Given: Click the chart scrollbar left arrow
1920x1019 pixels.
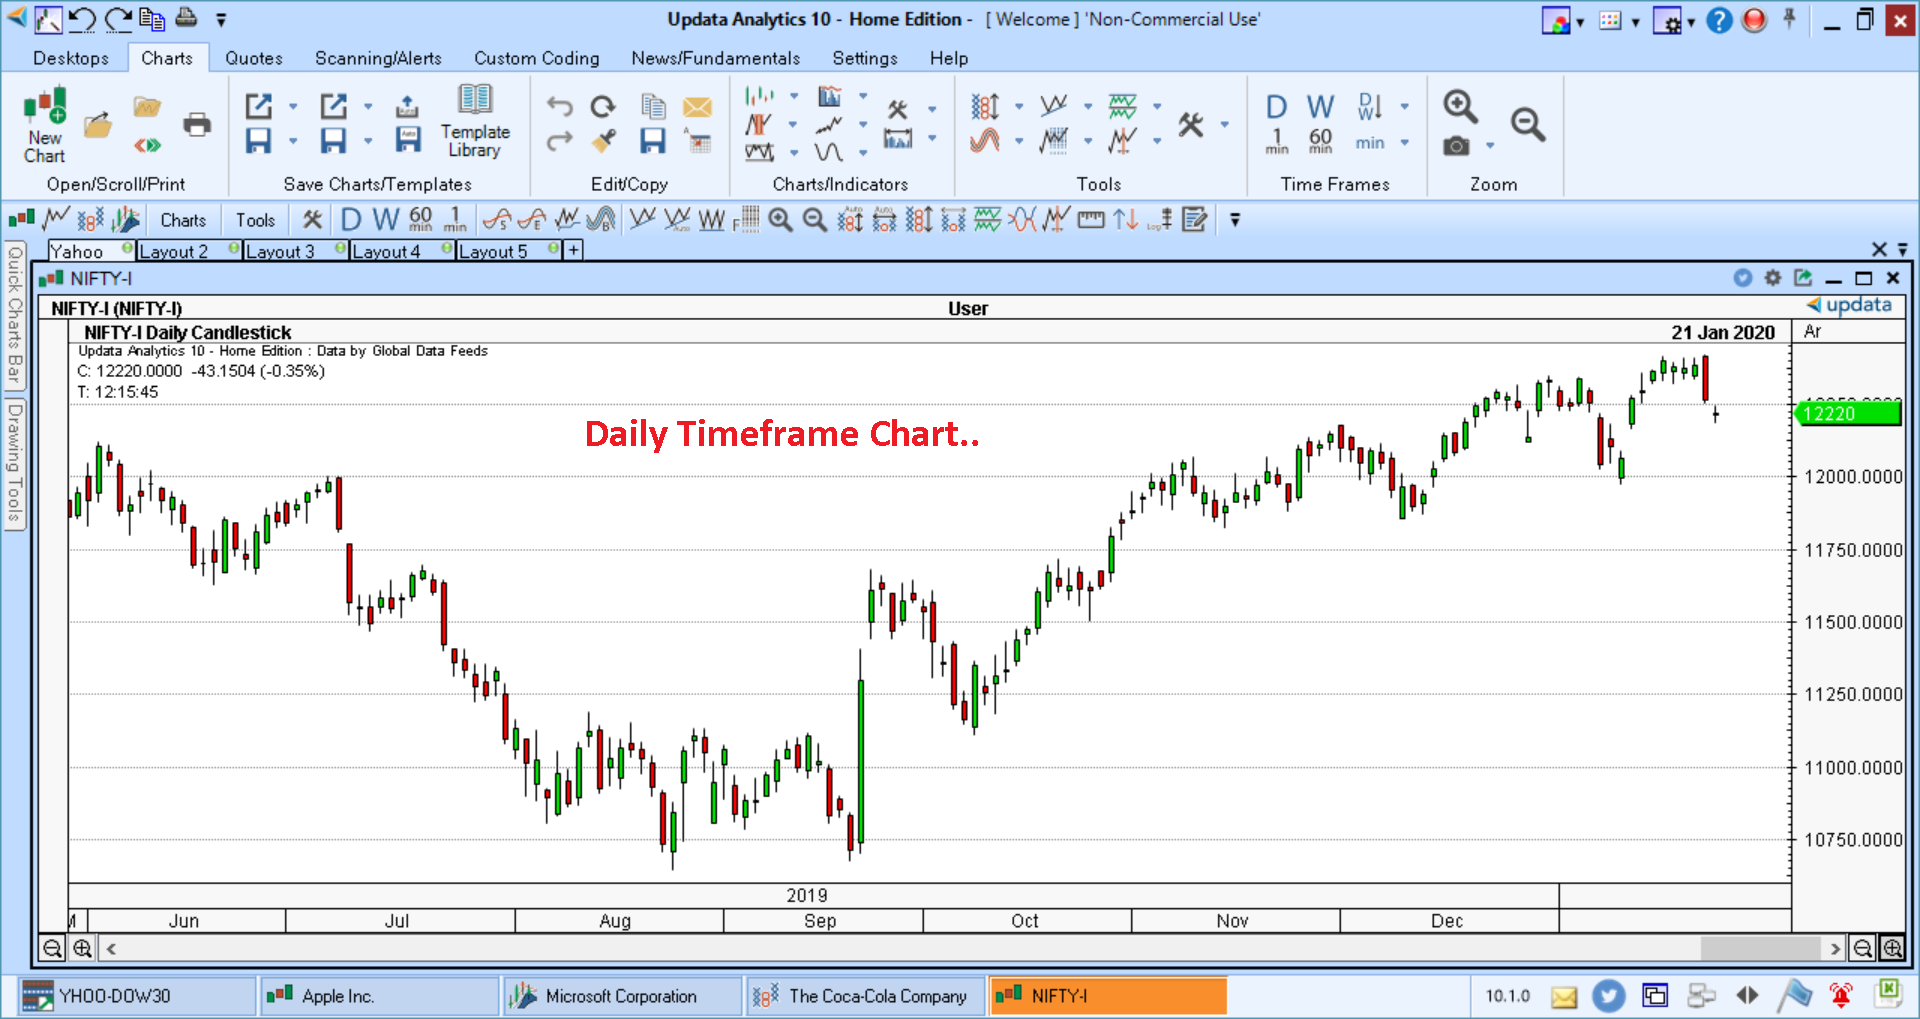Looking at the screenshot, I should tap(111, 948).
